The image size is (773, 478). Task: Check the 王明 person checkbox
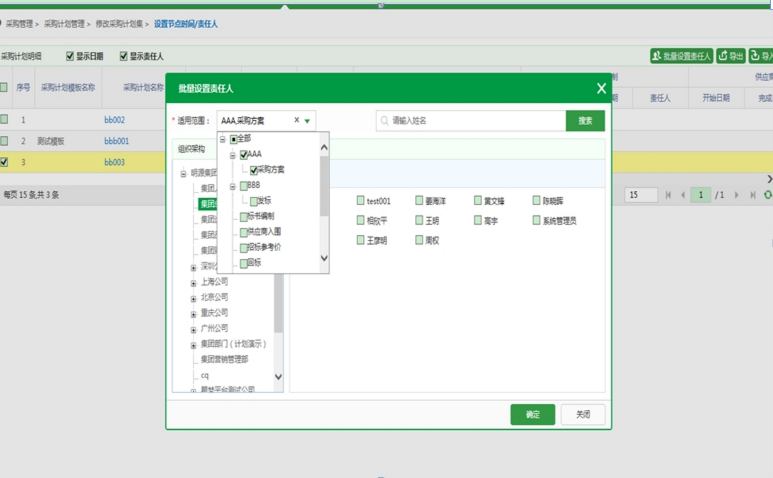pyautogui.click(x=419, y=220)
